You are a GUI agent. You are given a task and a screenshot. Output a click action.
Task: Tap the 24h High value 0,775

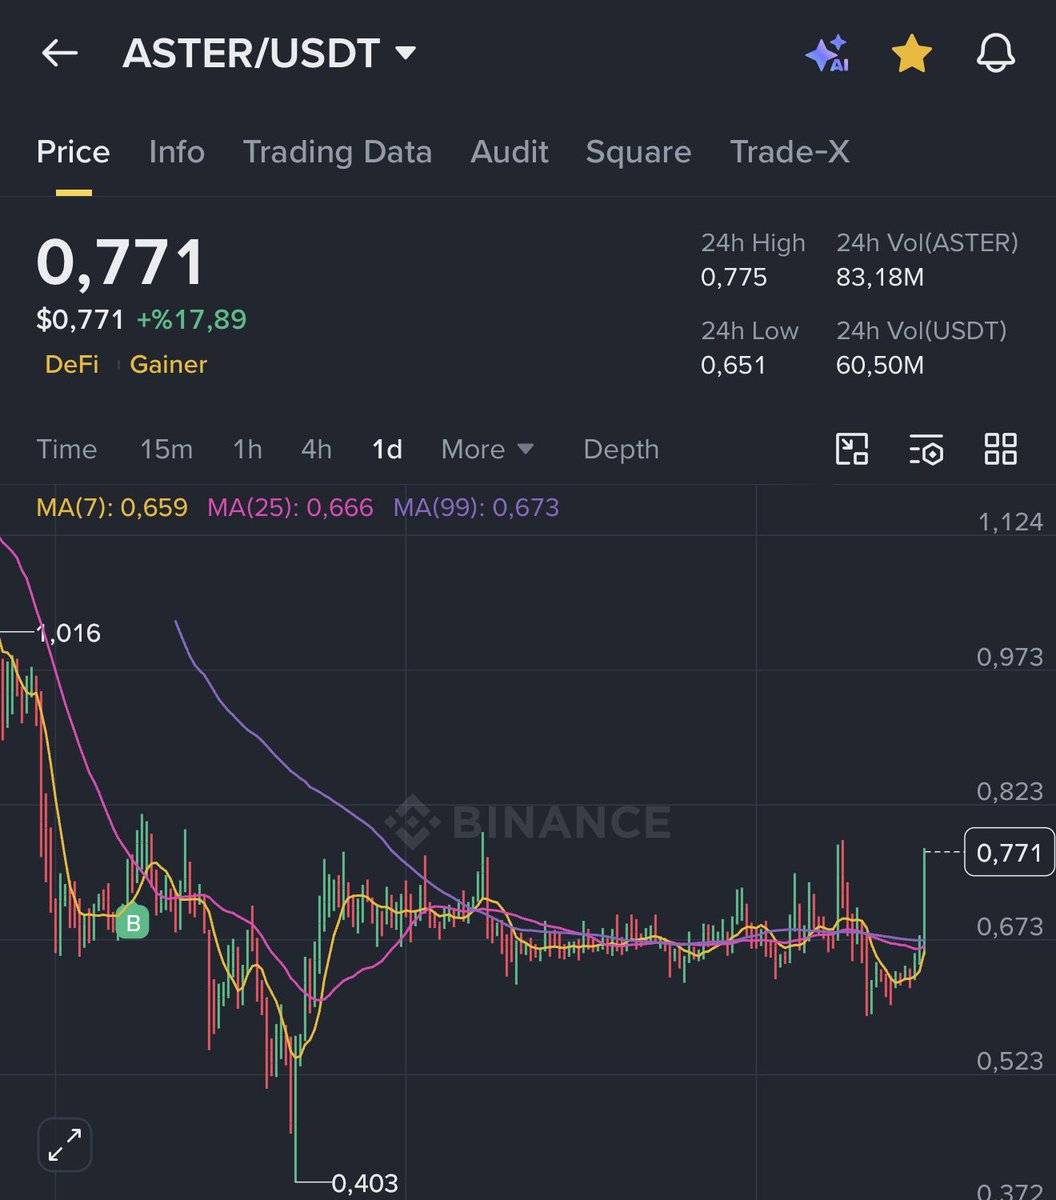point(734,277)
